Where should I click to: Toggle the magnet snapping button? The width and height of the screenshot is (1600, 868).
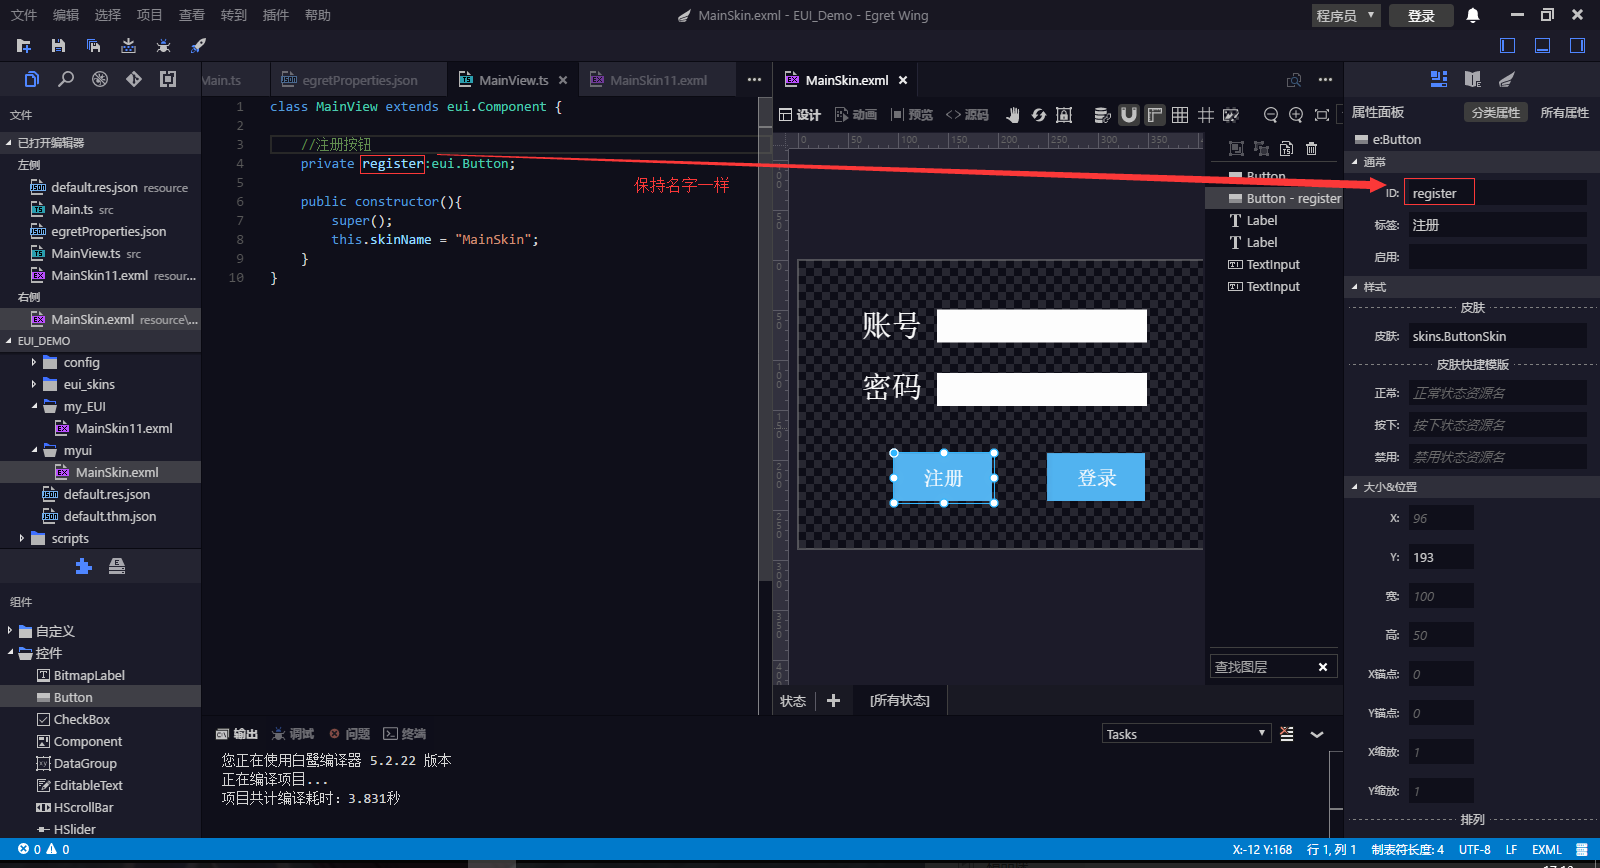click(1129, 115)
